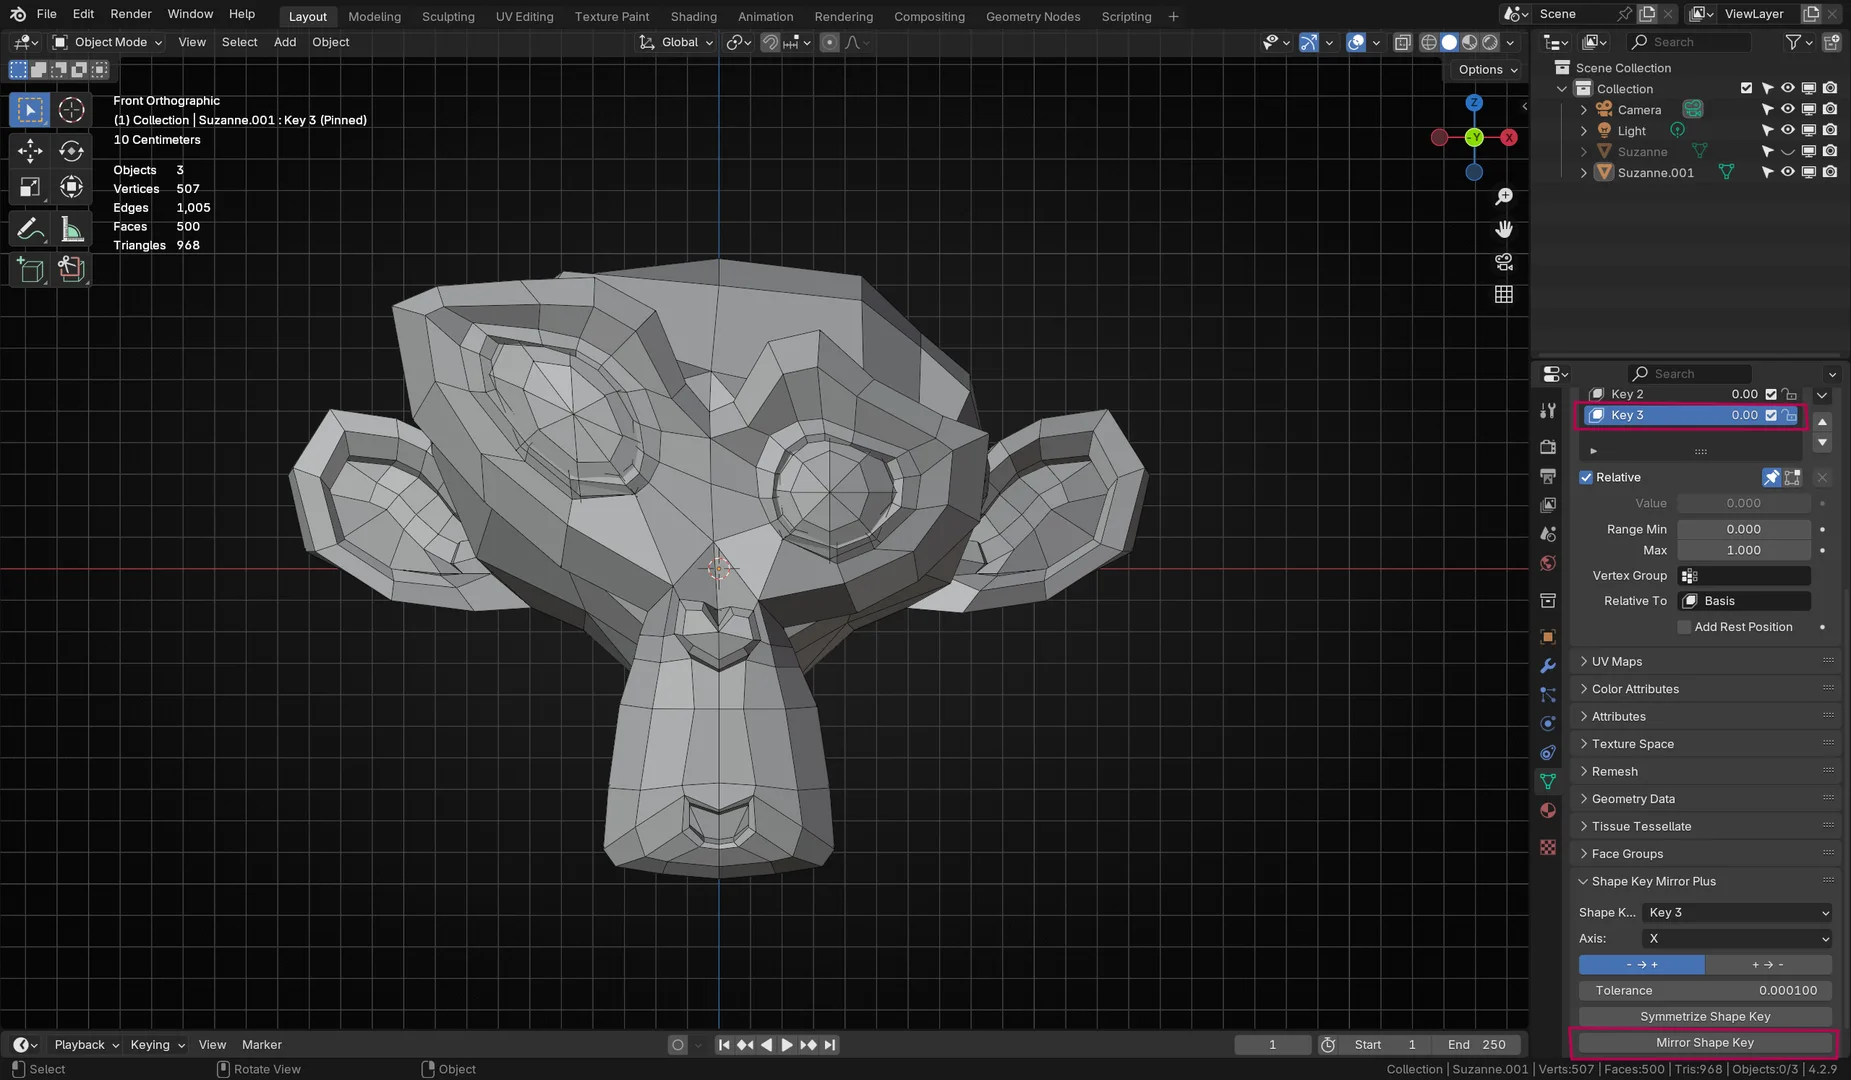Open the Tool properties tab

pos(1548,410)
